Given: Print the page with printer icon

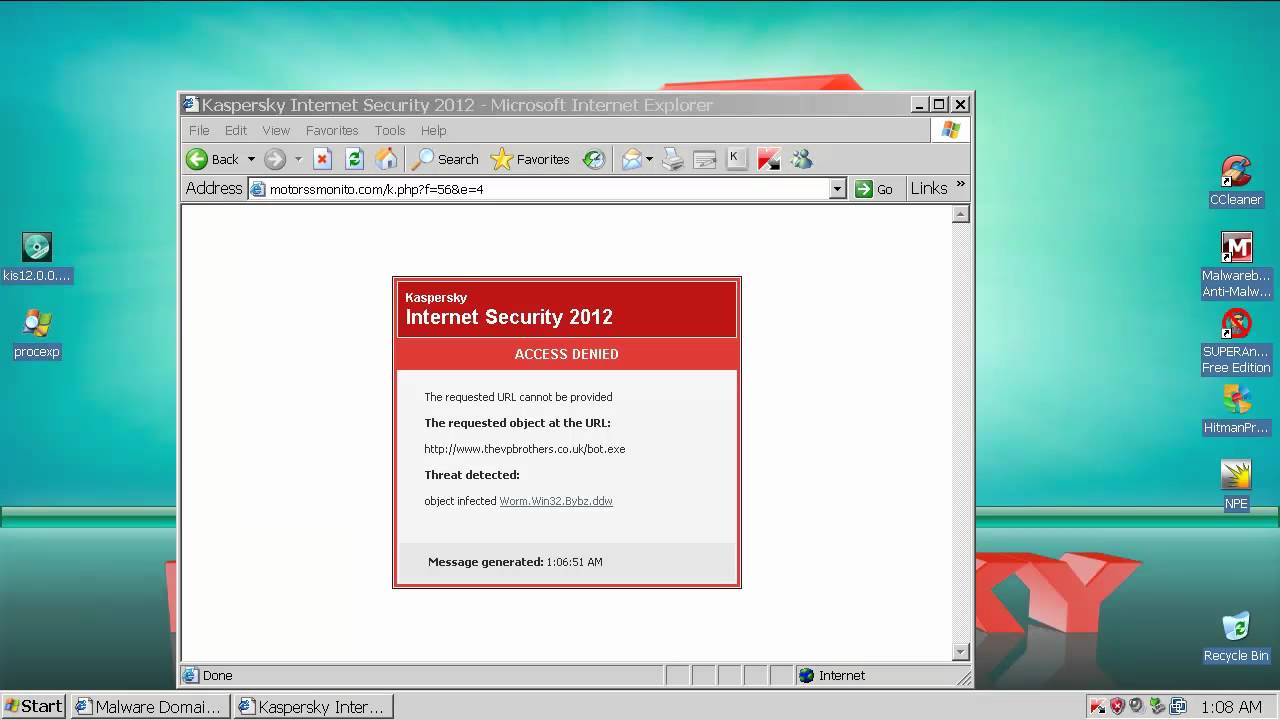Looking at the screenshot, I should (673, 159).
